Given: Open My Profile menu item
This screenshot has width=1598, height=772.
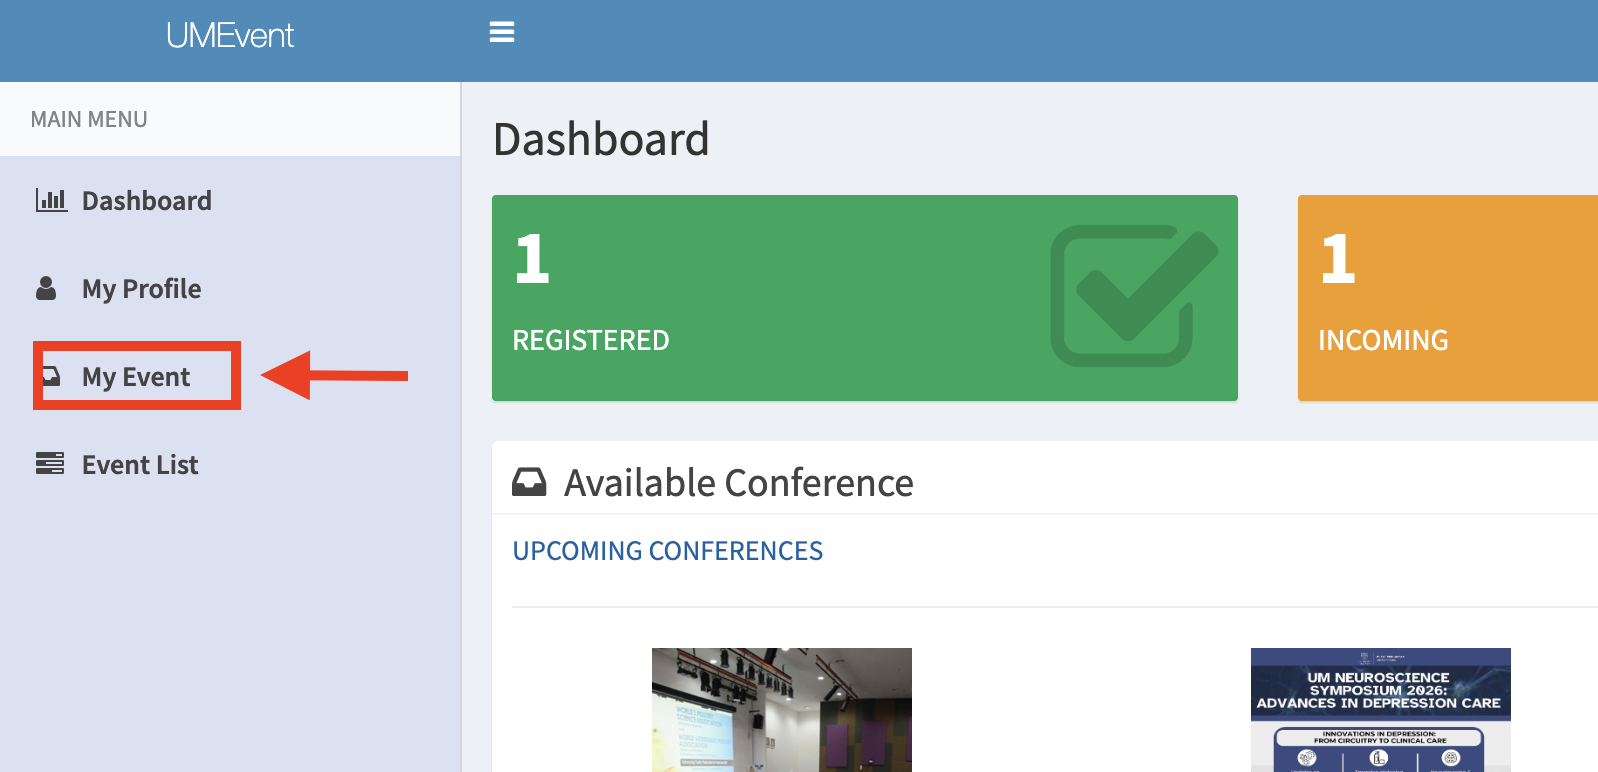Looking at the screenshot, I should (141, 289).
